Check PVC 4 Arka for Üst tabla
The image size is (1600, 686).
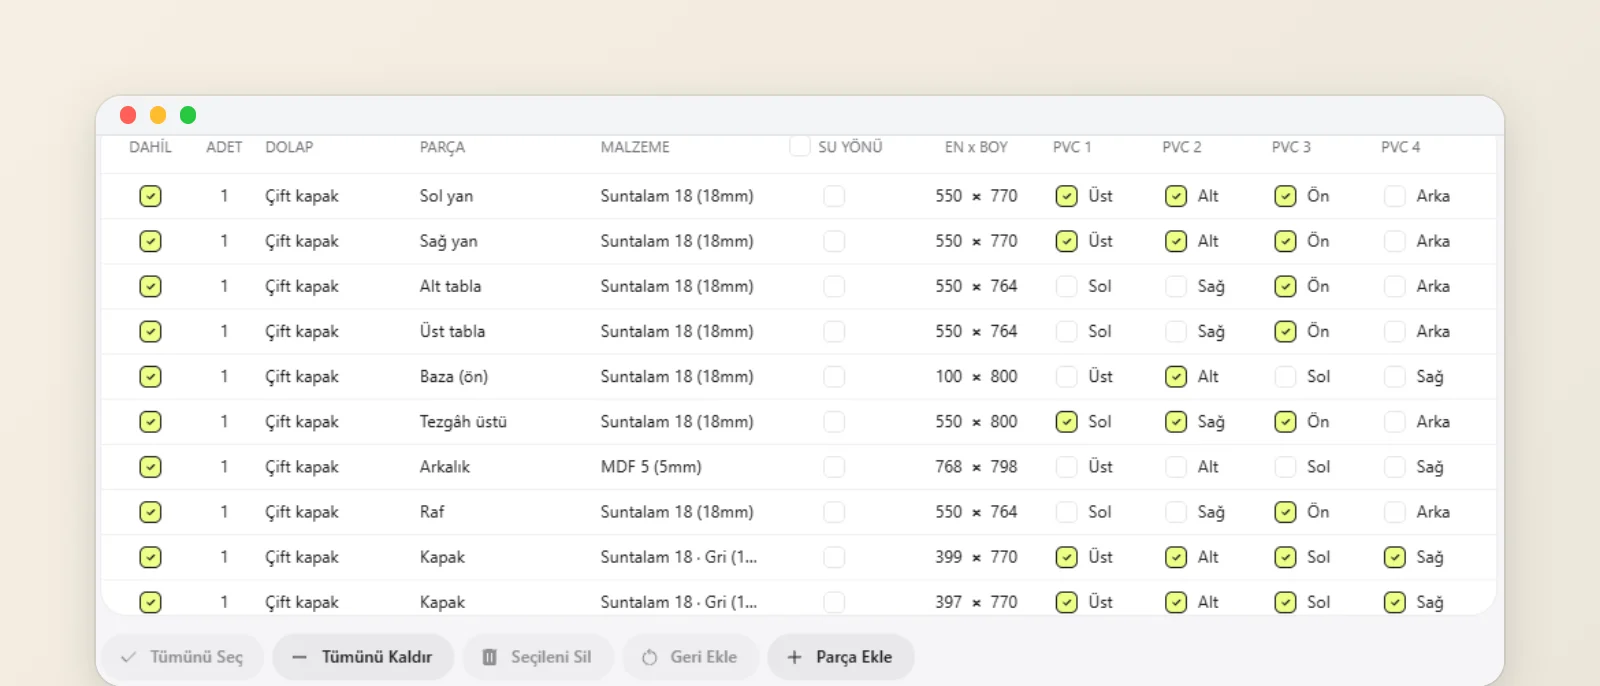[1395, 331]
